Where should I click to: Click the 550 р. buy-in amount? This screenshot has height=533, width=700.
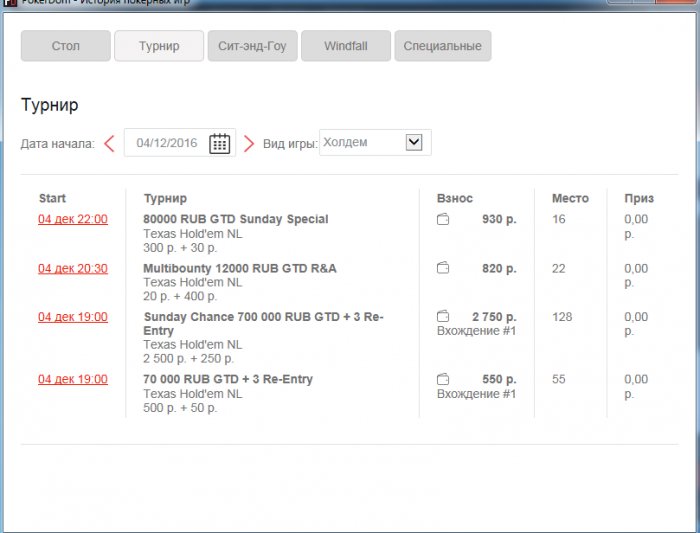click(499, 379)
